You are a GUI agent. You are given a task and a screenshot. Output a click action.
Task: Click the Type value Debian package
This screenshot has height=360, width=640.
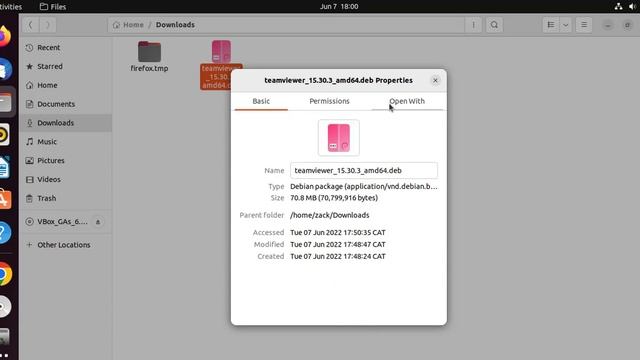[363, 187]
